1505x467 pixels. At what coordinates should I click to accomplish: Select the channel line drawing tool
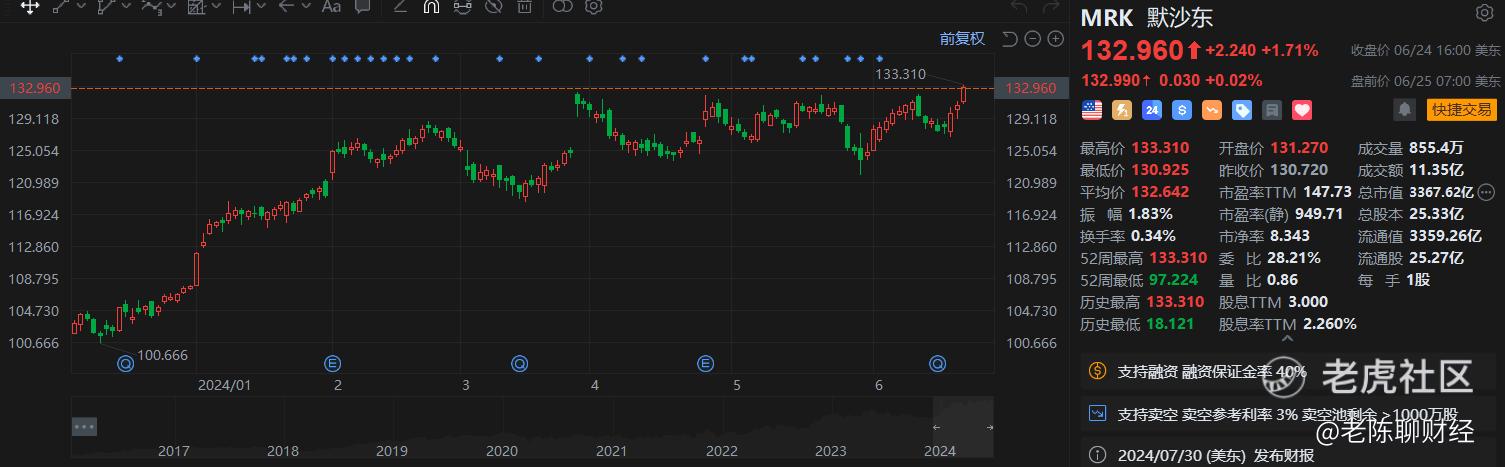click(x=107, y=6)
